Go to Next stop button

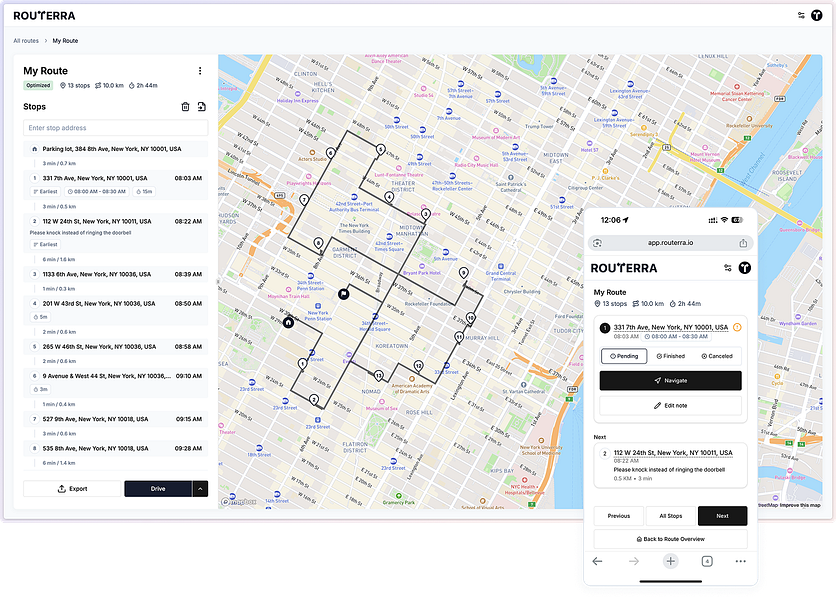722,516
